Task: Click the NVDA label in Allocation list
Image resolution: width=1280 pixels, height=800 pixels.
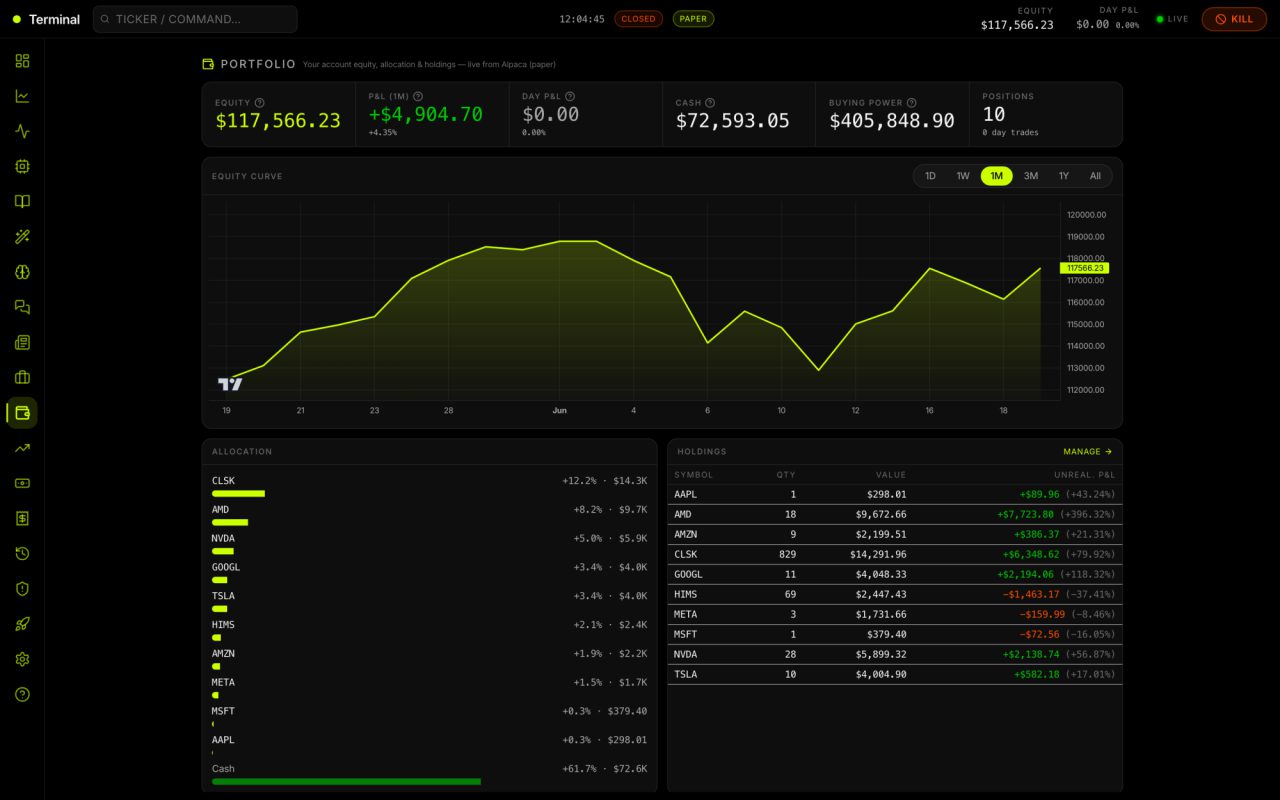Action: (x=223, y=538)
